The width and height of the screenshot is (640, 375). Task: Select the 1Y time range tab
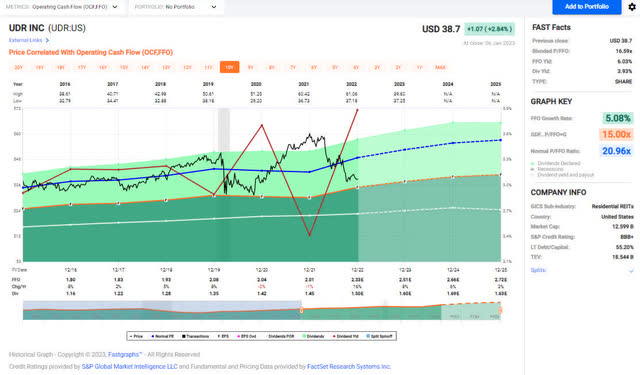(x=419, y=67)
